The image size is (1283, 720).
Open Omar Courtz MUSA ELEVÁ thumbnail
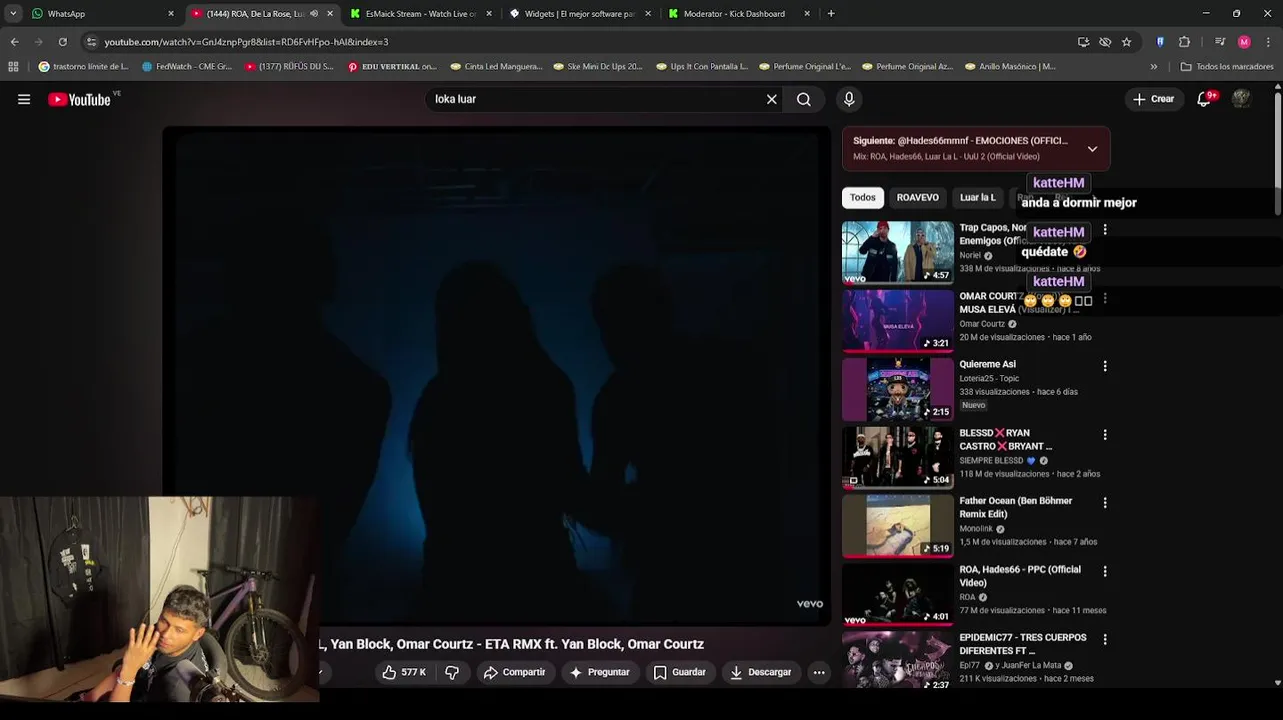[898, 321]
